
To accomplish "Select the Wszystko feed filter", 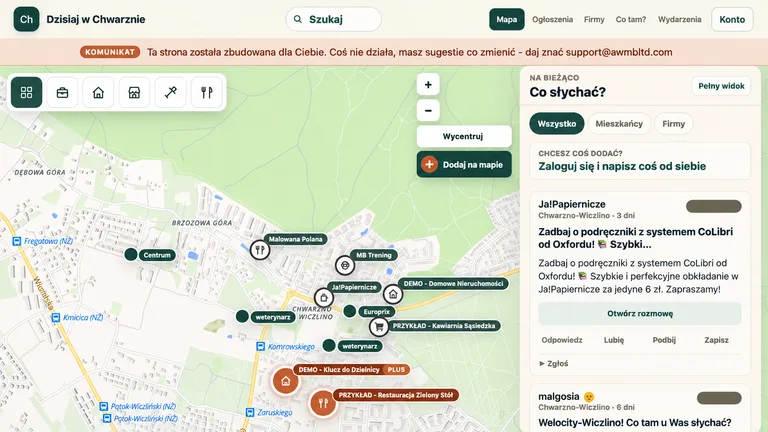I will coord(557,123).
